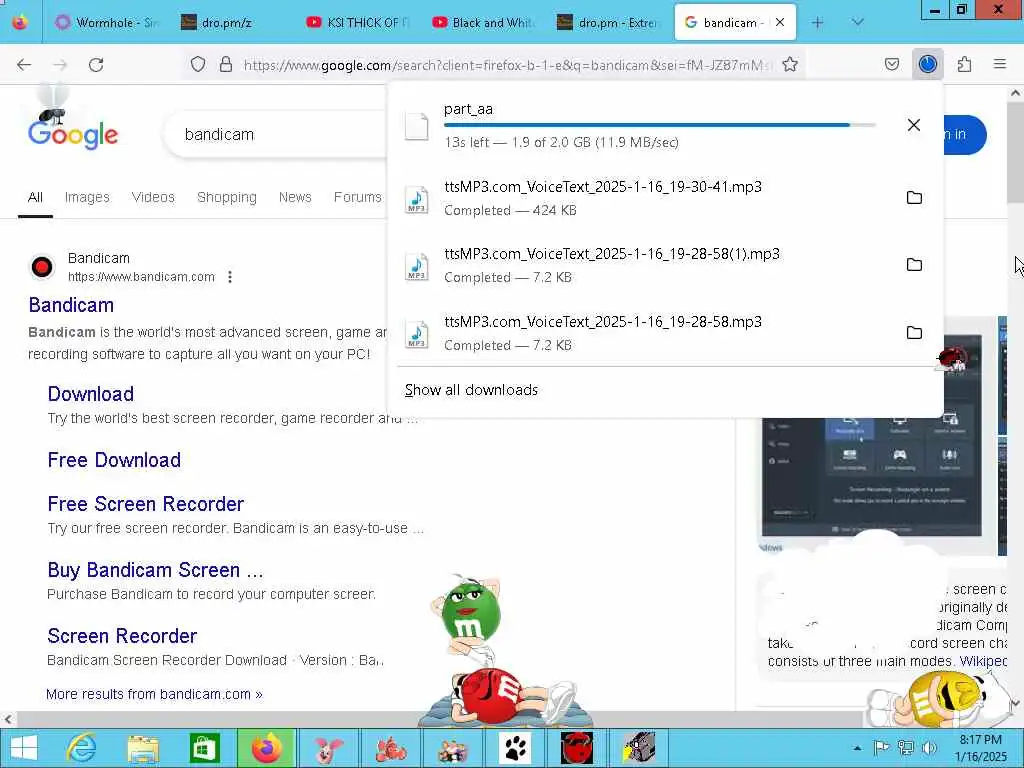Viewport: 1024px width, 768px height.
Task: Select the Forums search filter
Action: click(357, 197)
